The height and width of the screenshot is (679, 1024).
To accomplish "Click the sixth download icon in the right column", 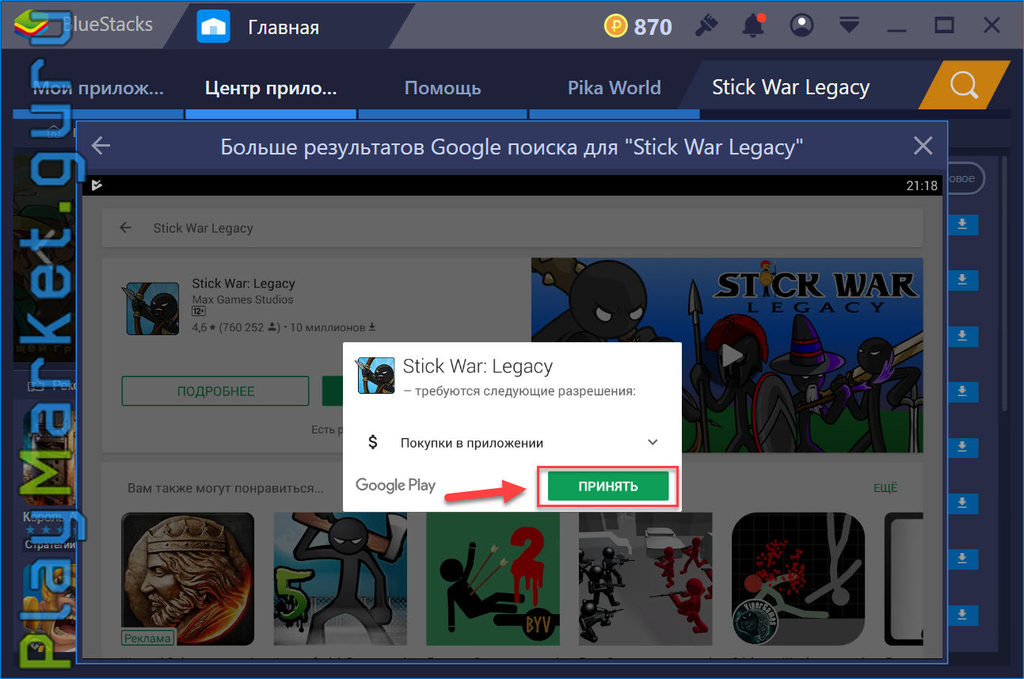I will [962, 503].
